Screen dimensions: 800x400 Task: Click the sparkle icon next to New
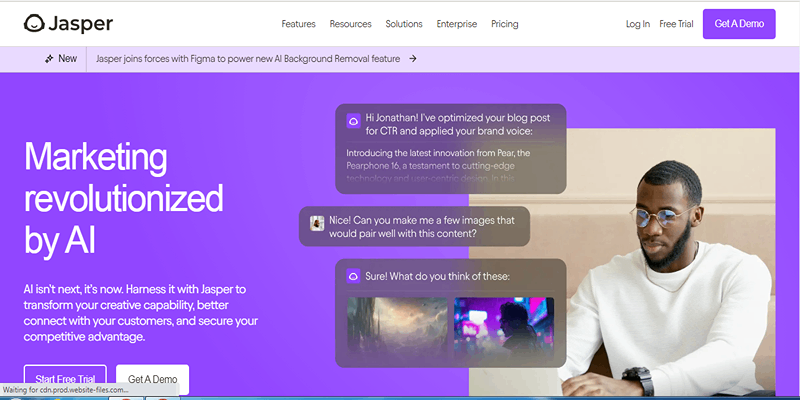click(49, 59)
